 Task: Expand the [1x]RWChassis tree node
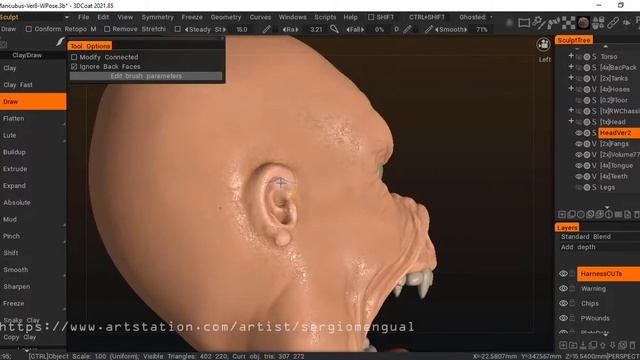coord(571,110)
